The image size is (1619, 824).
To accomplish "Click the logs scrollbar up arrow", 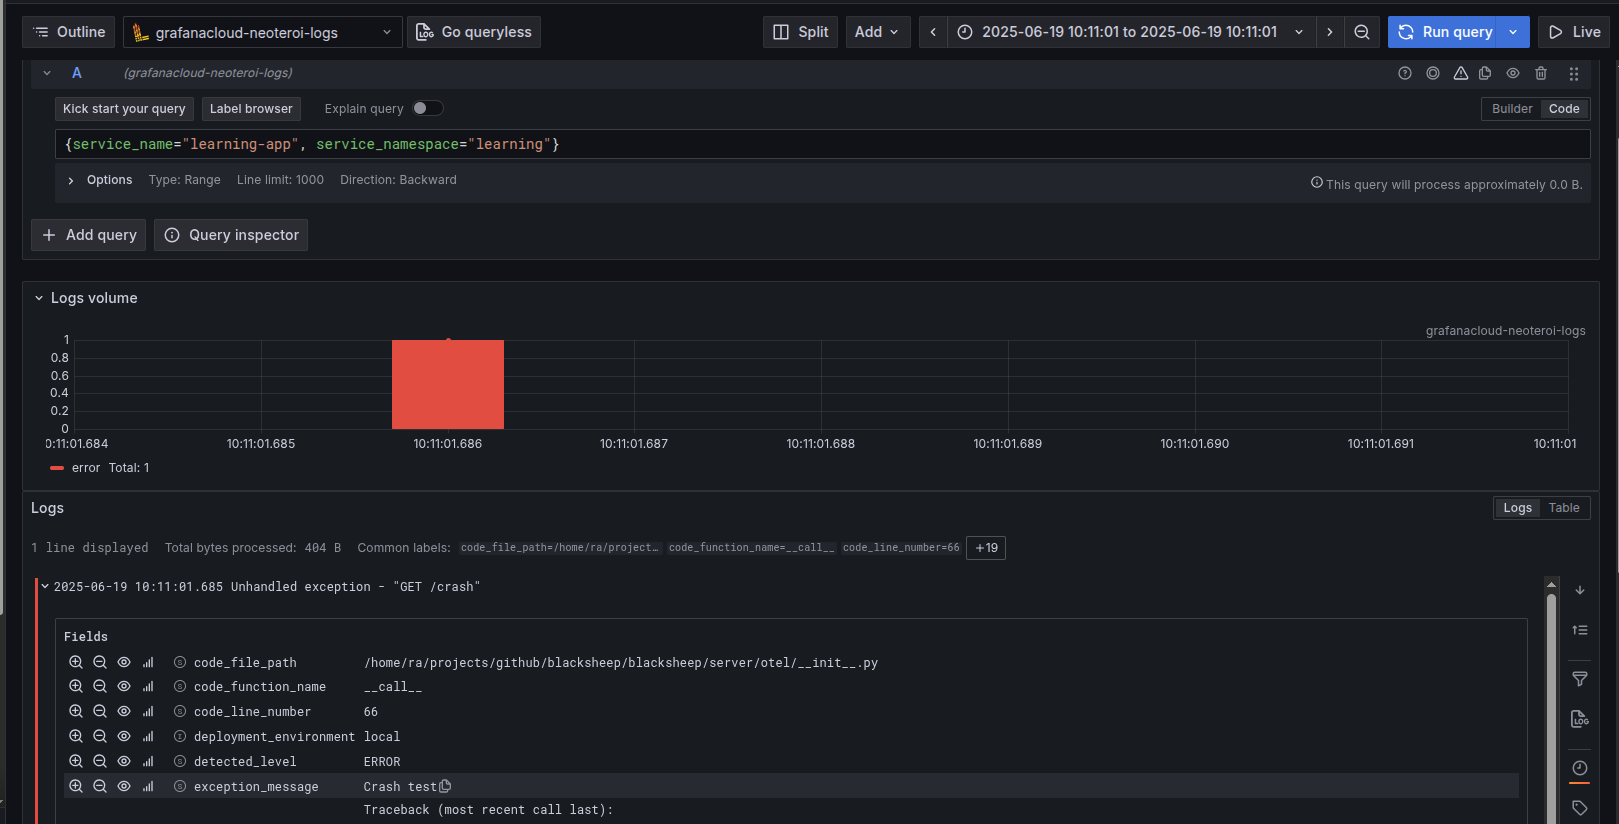I will tap(1552, 584).
